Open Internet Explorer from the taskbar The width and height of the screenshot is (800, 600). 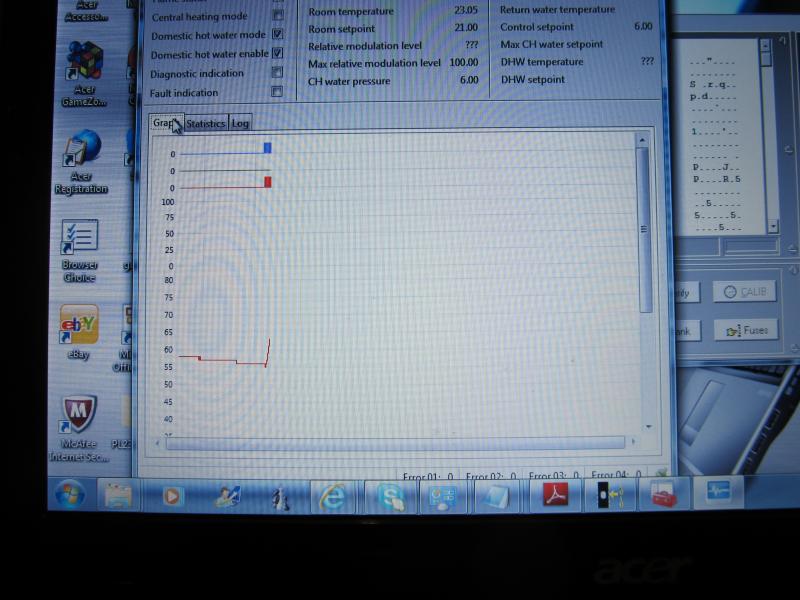coord(332,495)
